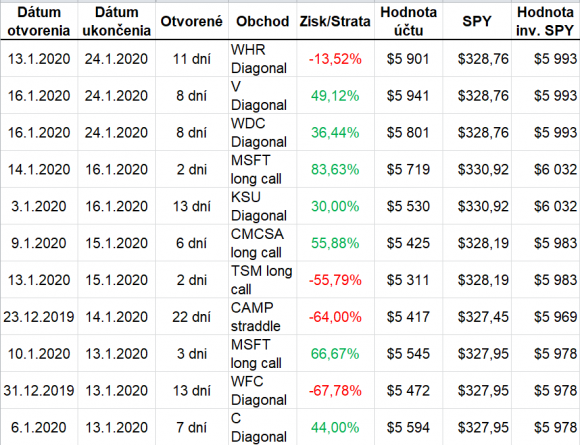Screen dimensions: 580x445
Task: Select the 'TSM long call' cell
Action: (x=262, y=280)
